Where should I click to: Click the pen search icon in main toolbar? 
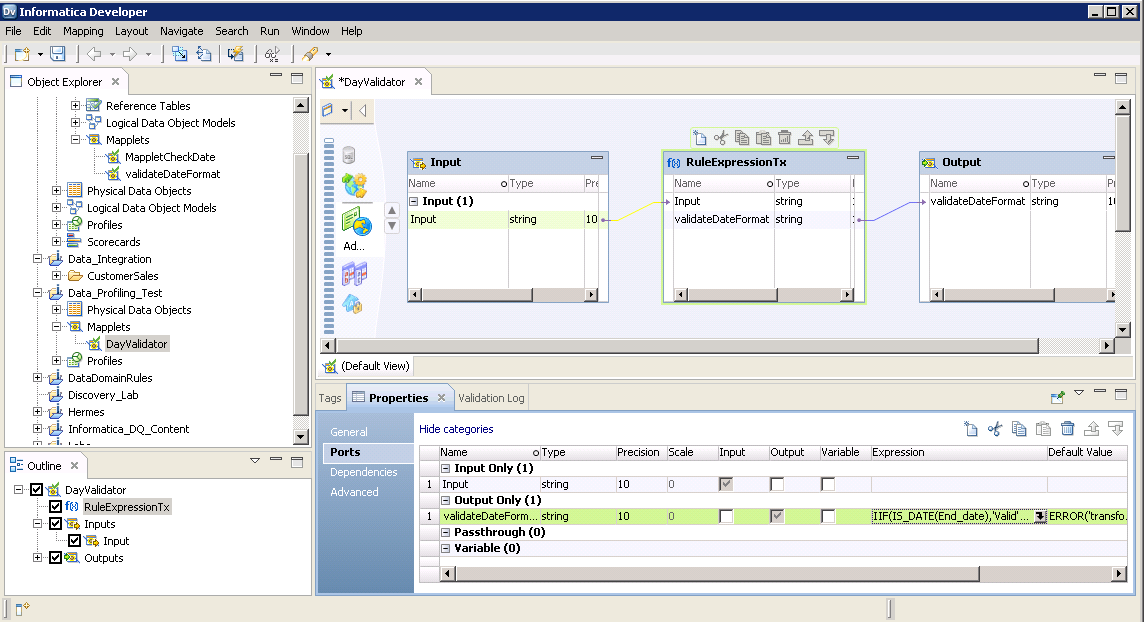click(311, 53)
